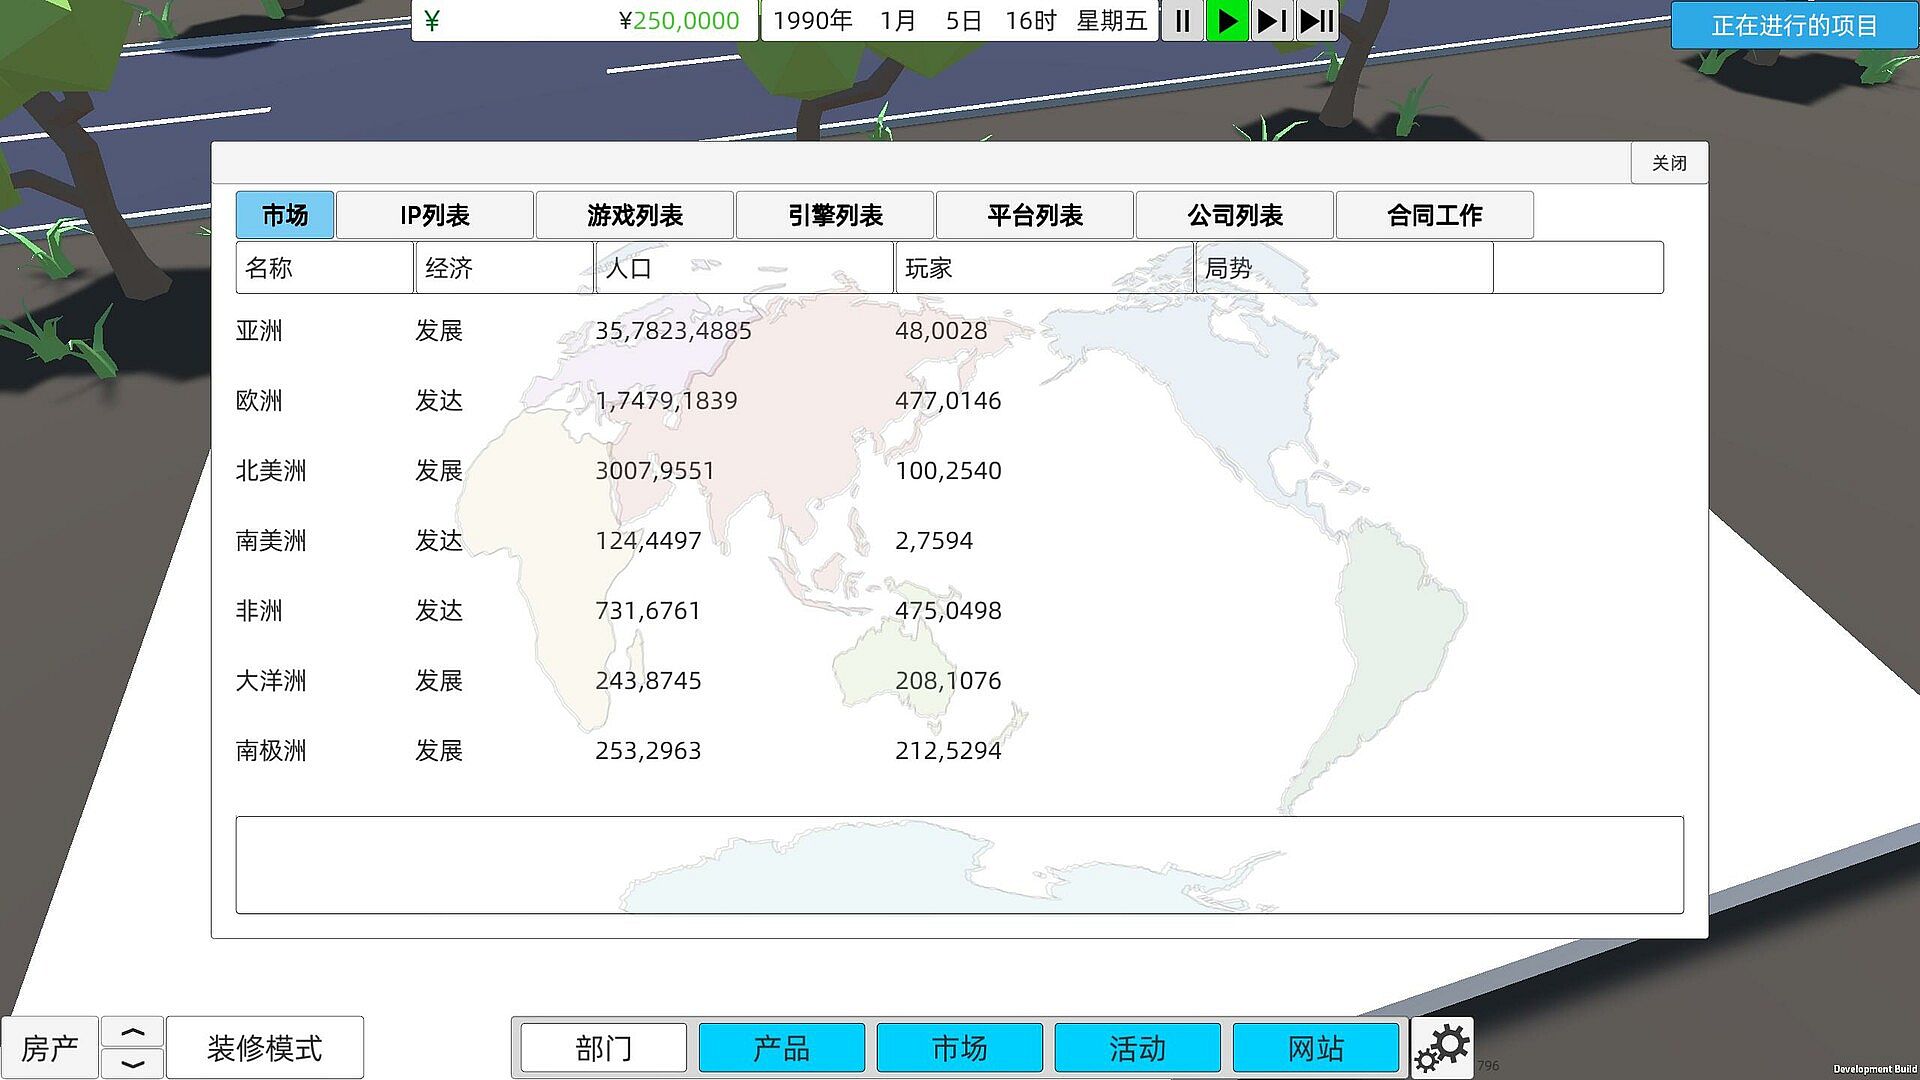Open the 游戏列表 tab

(x=634, y=215)
